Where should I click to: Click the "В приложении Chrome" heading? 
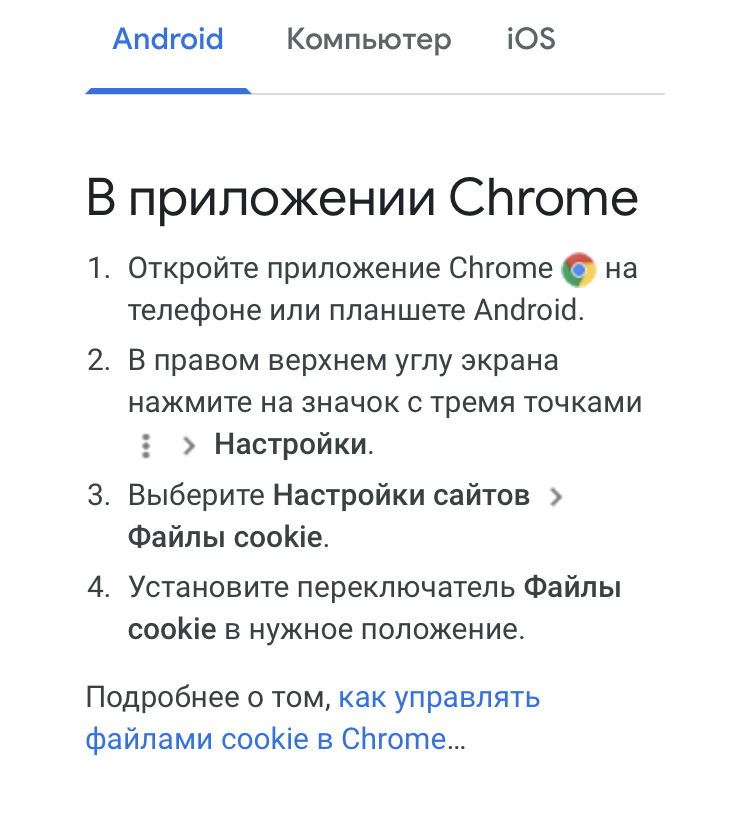tap(362, 197)
